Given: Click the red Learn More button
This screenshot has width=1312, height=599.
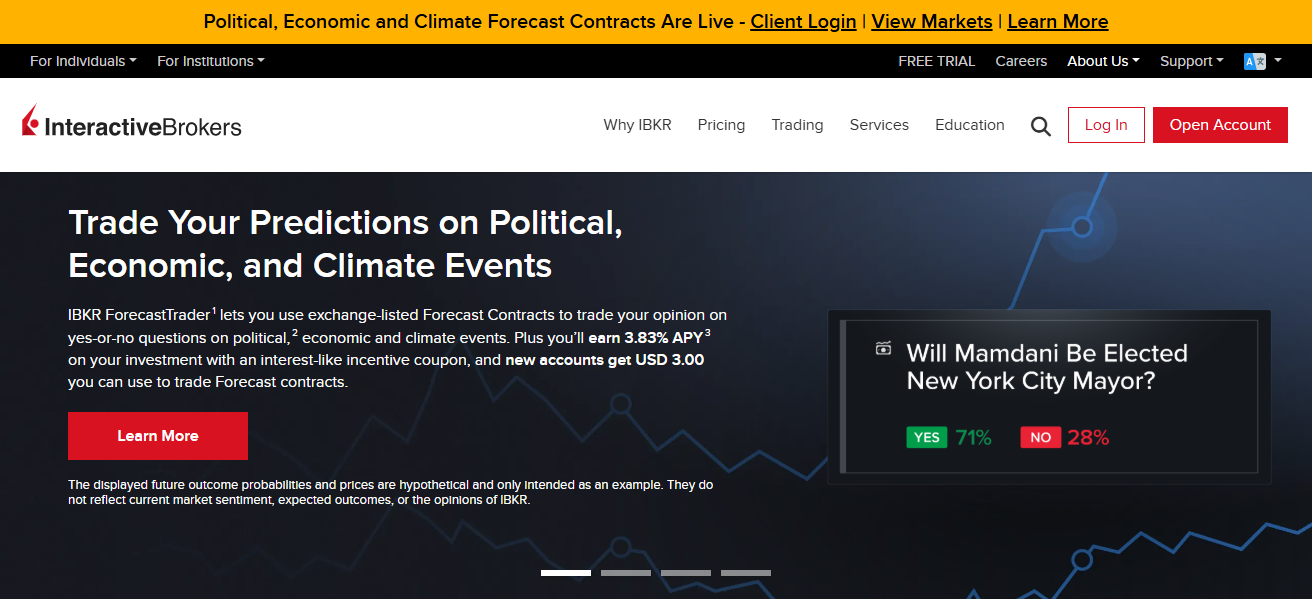Looking at the screenshot, I should click(x=158, y=436).
